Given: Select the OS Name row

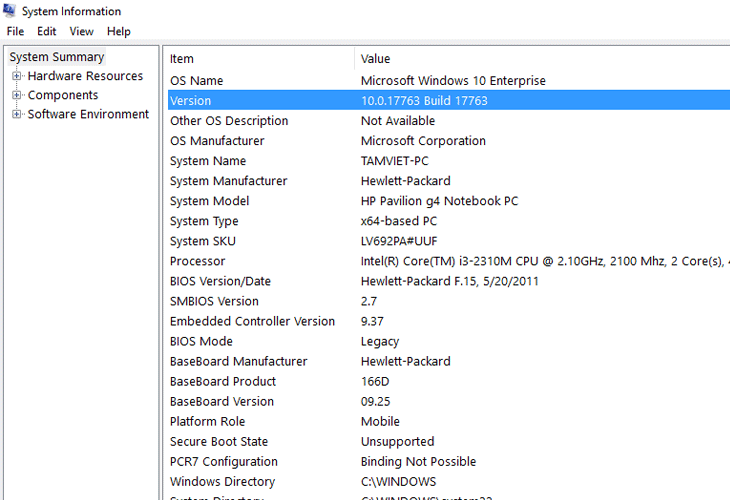Looking at the screenshot, I should 449,81.
